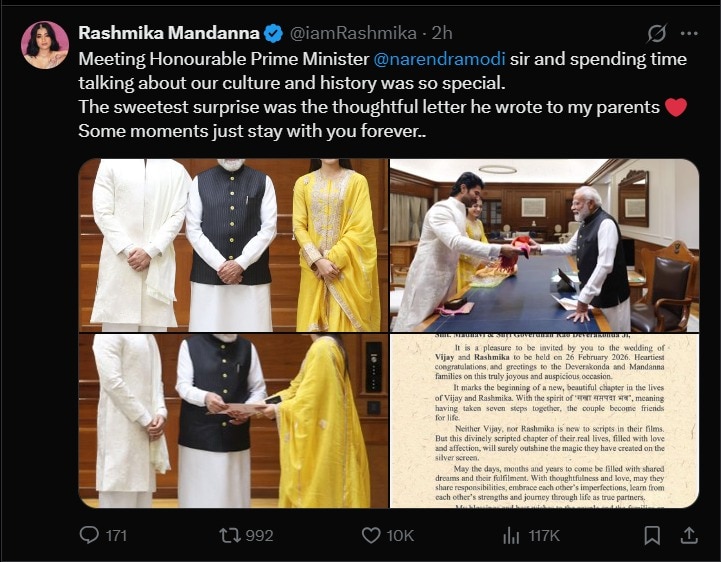This screenshot has height=562, width=721.
Task: Like the post with the heart icon
Action: 371,535
